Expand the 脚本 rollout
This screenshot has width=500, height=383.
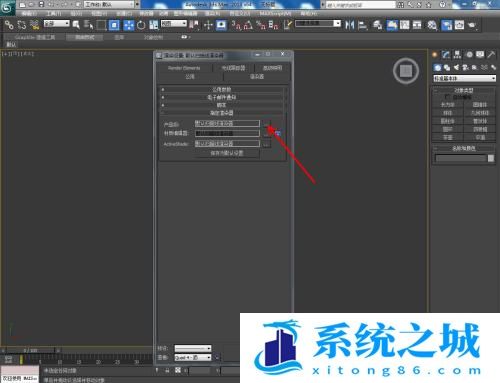click(x=222, y=105)
